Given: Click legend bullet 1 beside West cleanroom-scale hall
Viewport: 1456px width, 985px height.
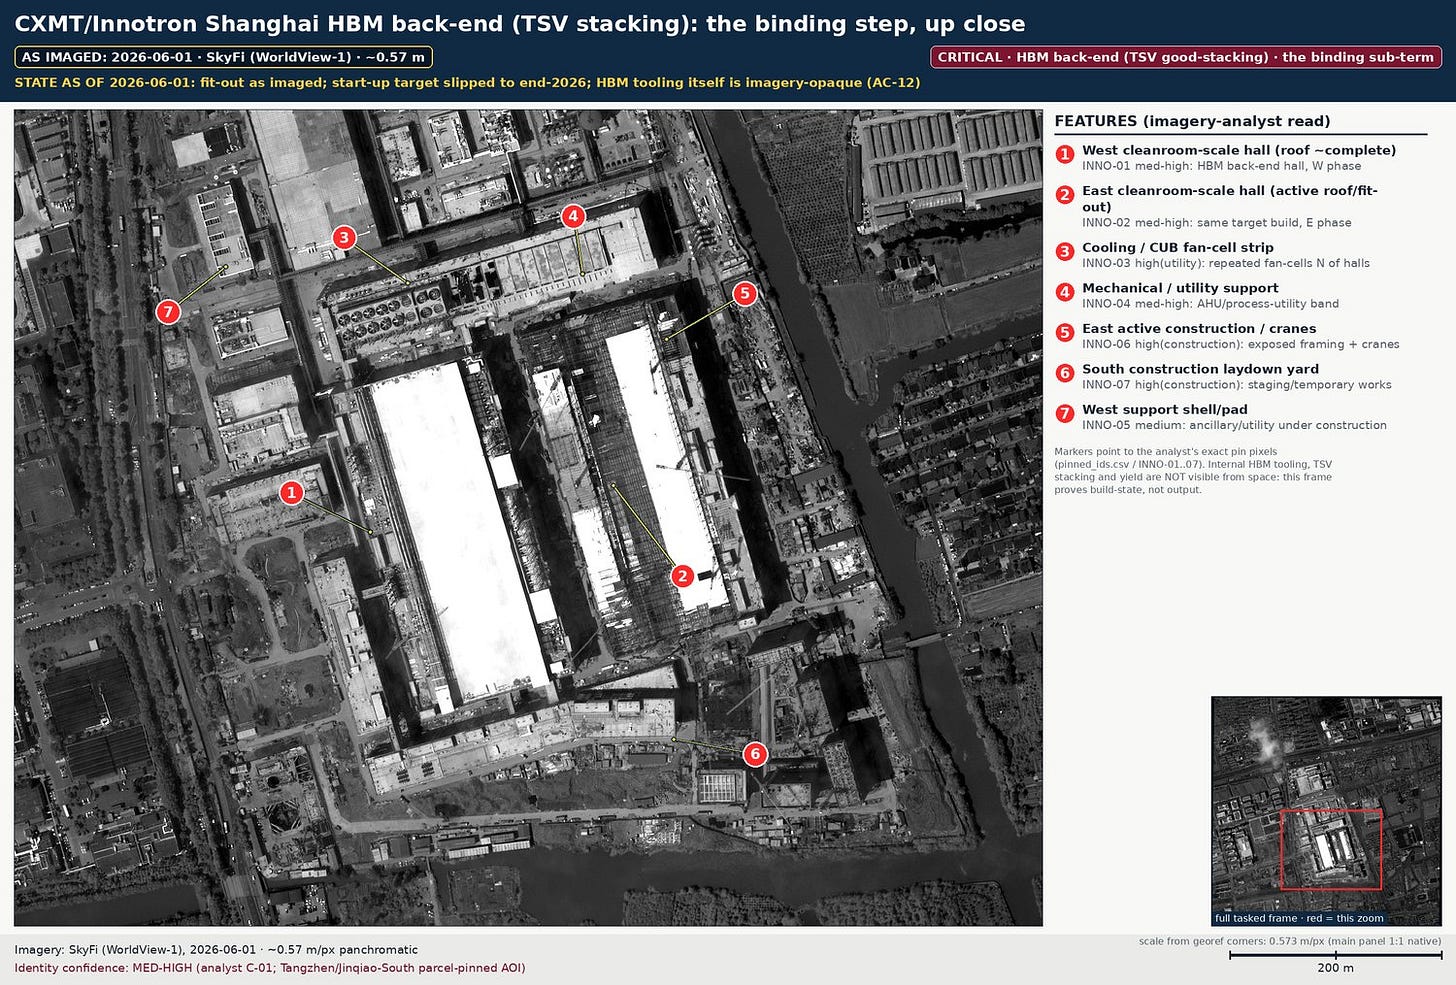Looking at the screenshot, I should 1065,154.
